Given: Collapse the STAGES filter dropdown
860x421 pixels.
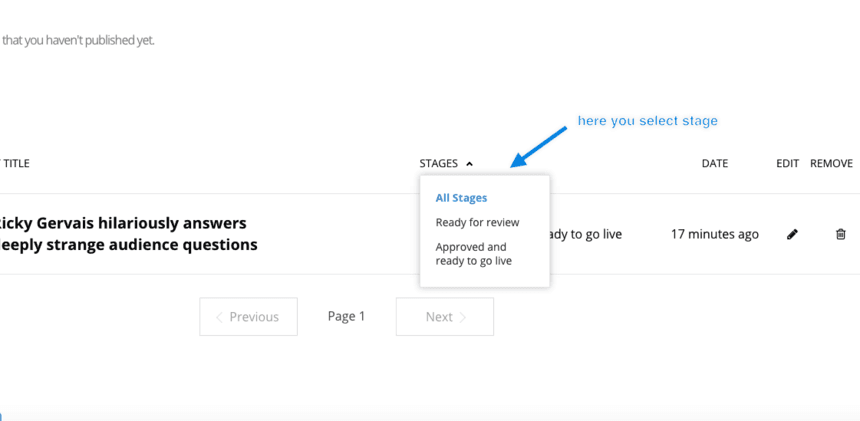Looking at the screenshot, I should click(x=446, y=163).
